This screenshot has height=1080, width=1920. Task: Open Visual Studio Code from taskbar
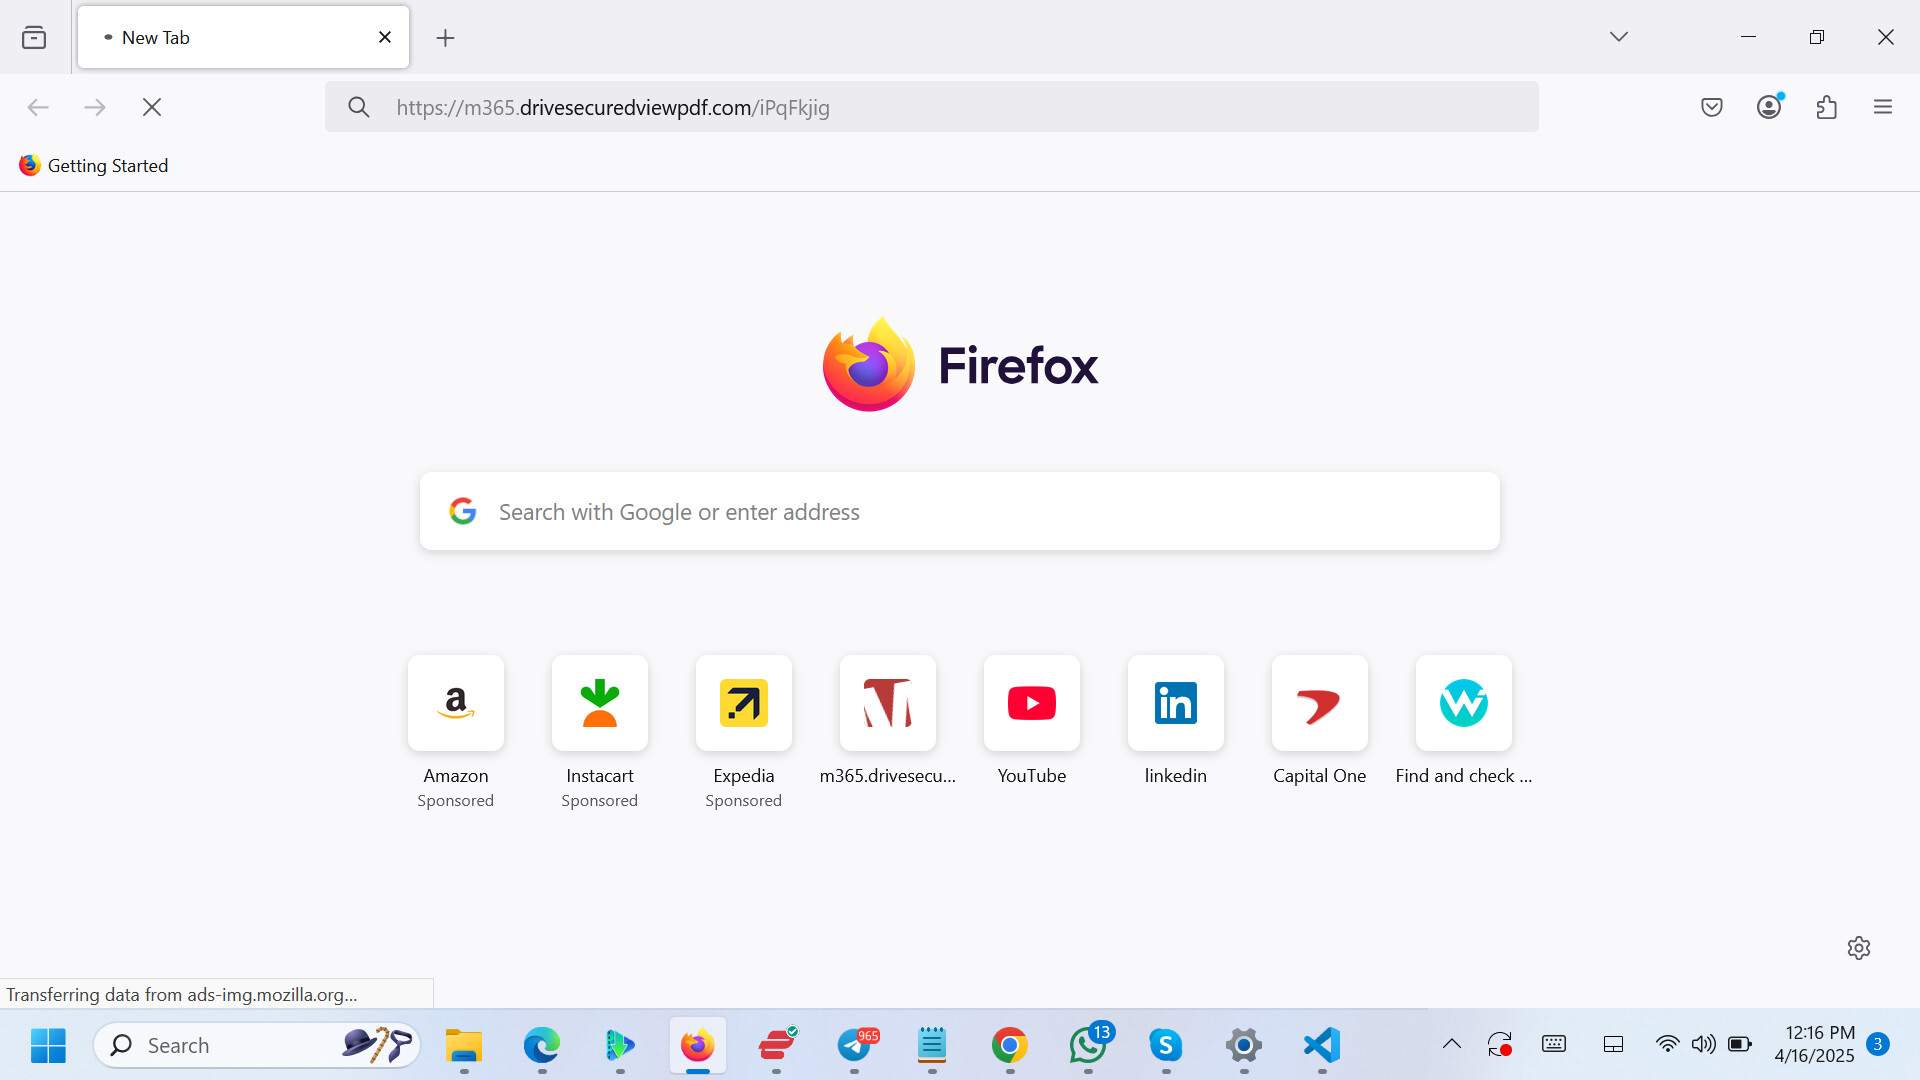tap(1322, 1045)
